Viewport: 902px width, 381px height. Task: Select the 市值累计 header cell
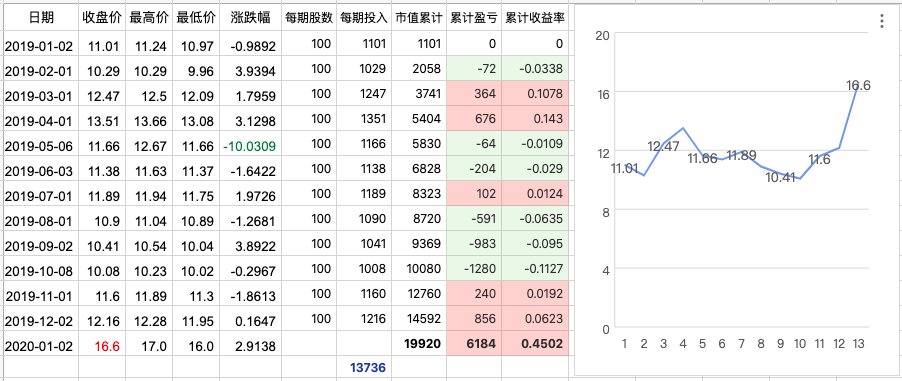coord(419,18)
